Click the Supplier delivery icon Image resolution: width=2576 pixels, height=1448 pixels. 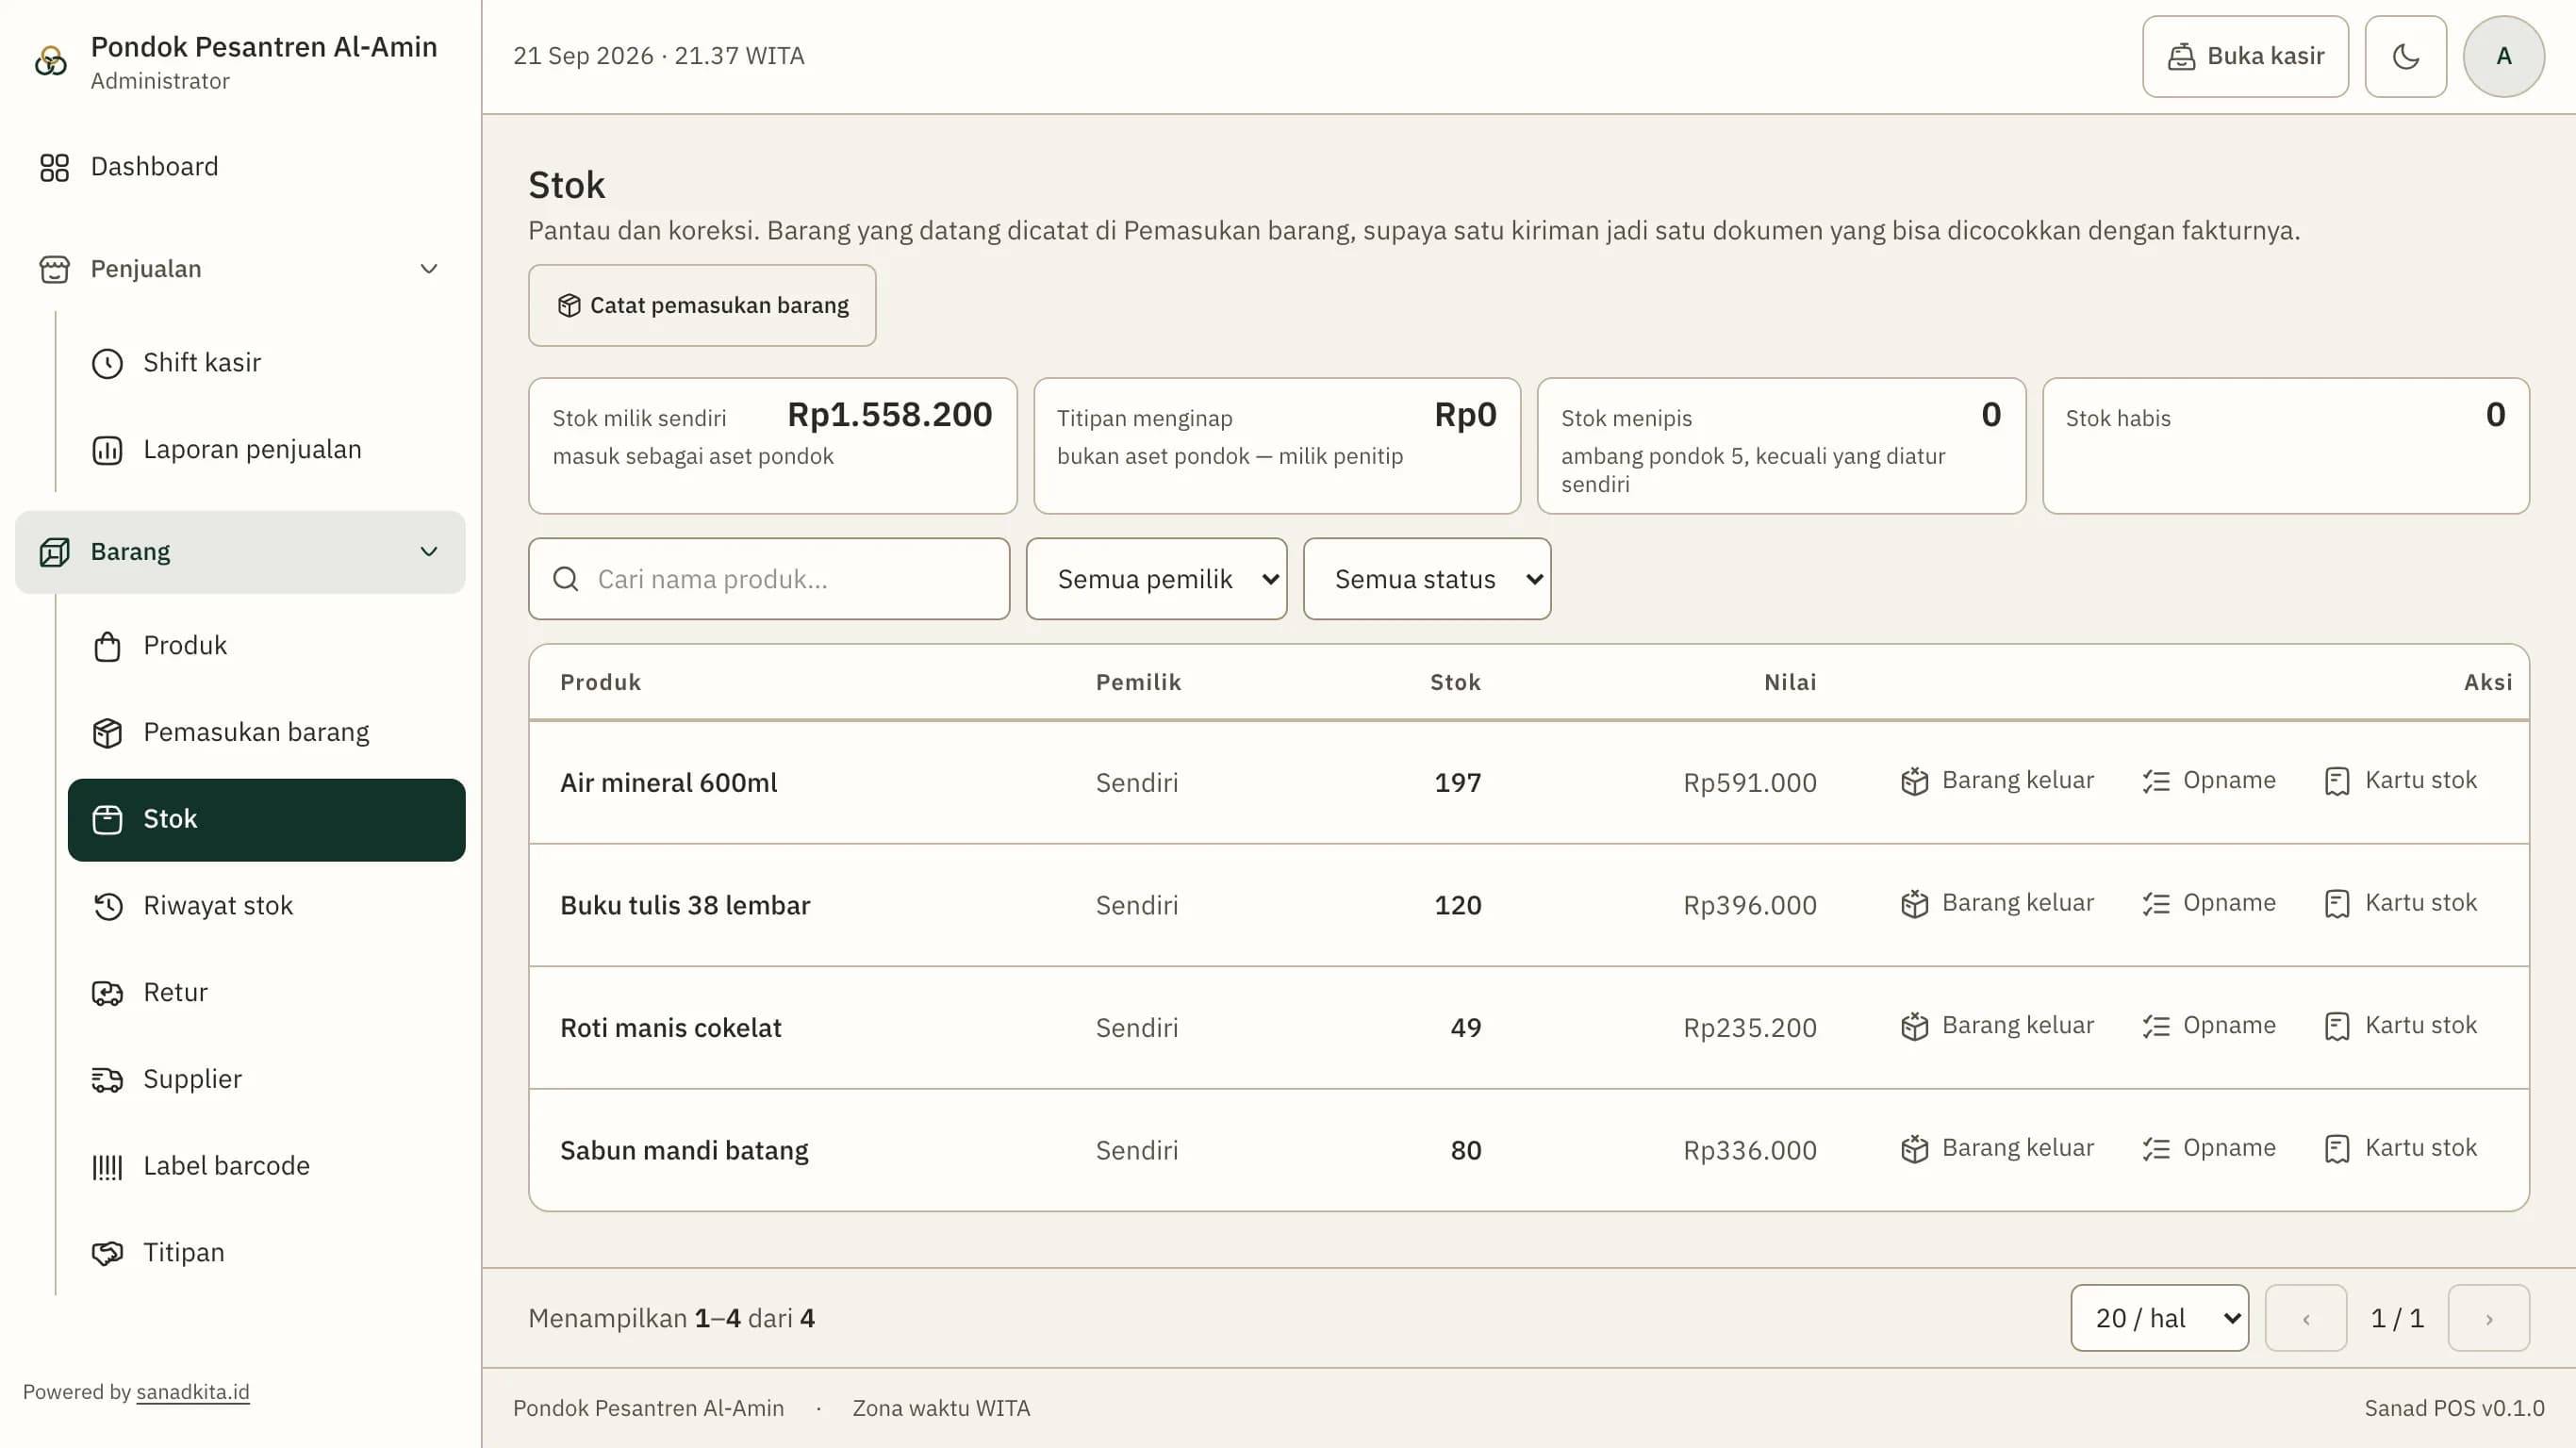click(x=107, y=1080)
